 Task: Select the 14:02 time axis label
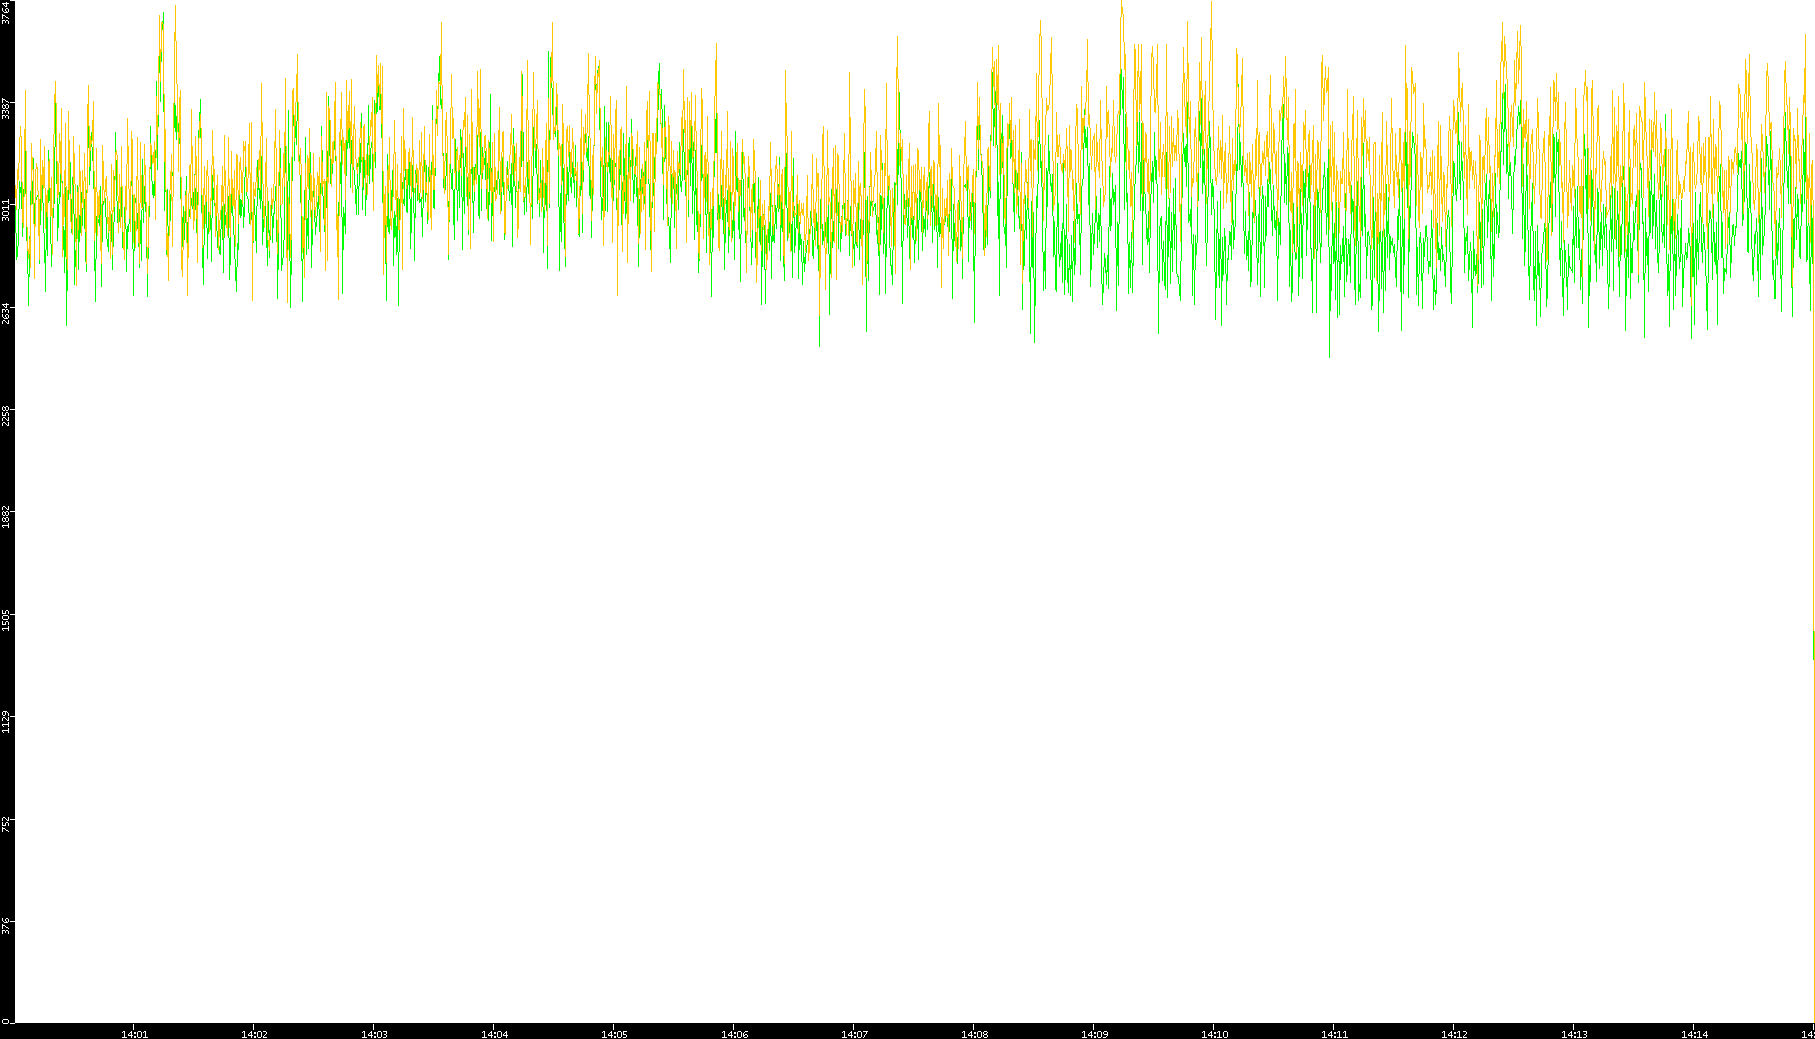coord(254,1034)
